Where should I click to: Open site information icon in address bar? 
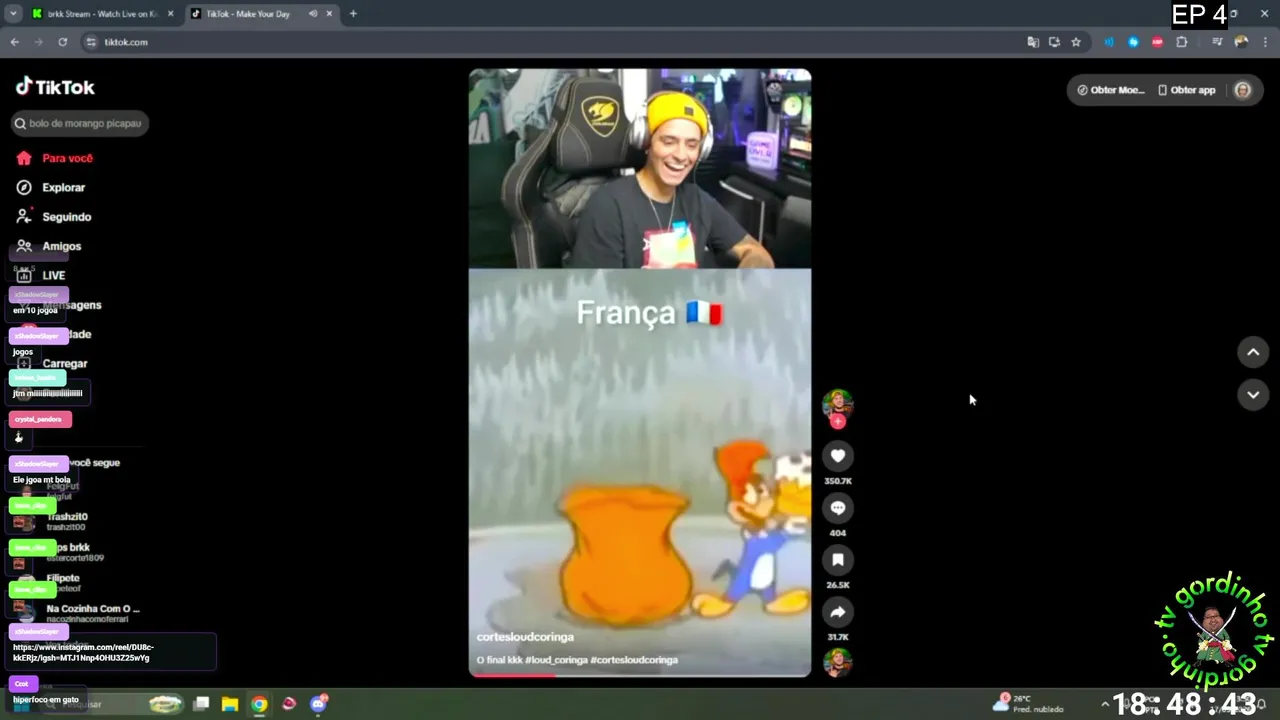[x=91, y=42]
